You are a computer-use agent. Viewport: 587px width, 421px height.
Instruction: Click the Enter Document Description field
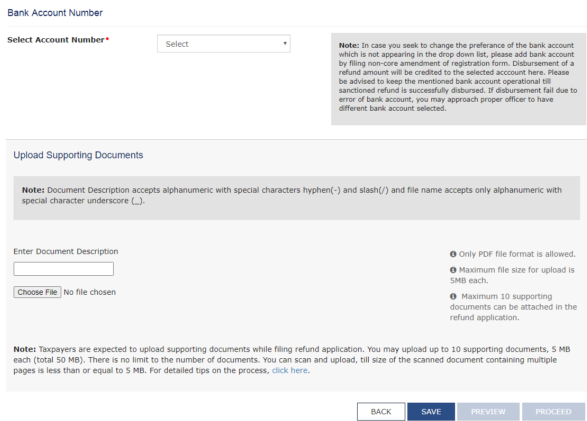[x=64, y=269]
